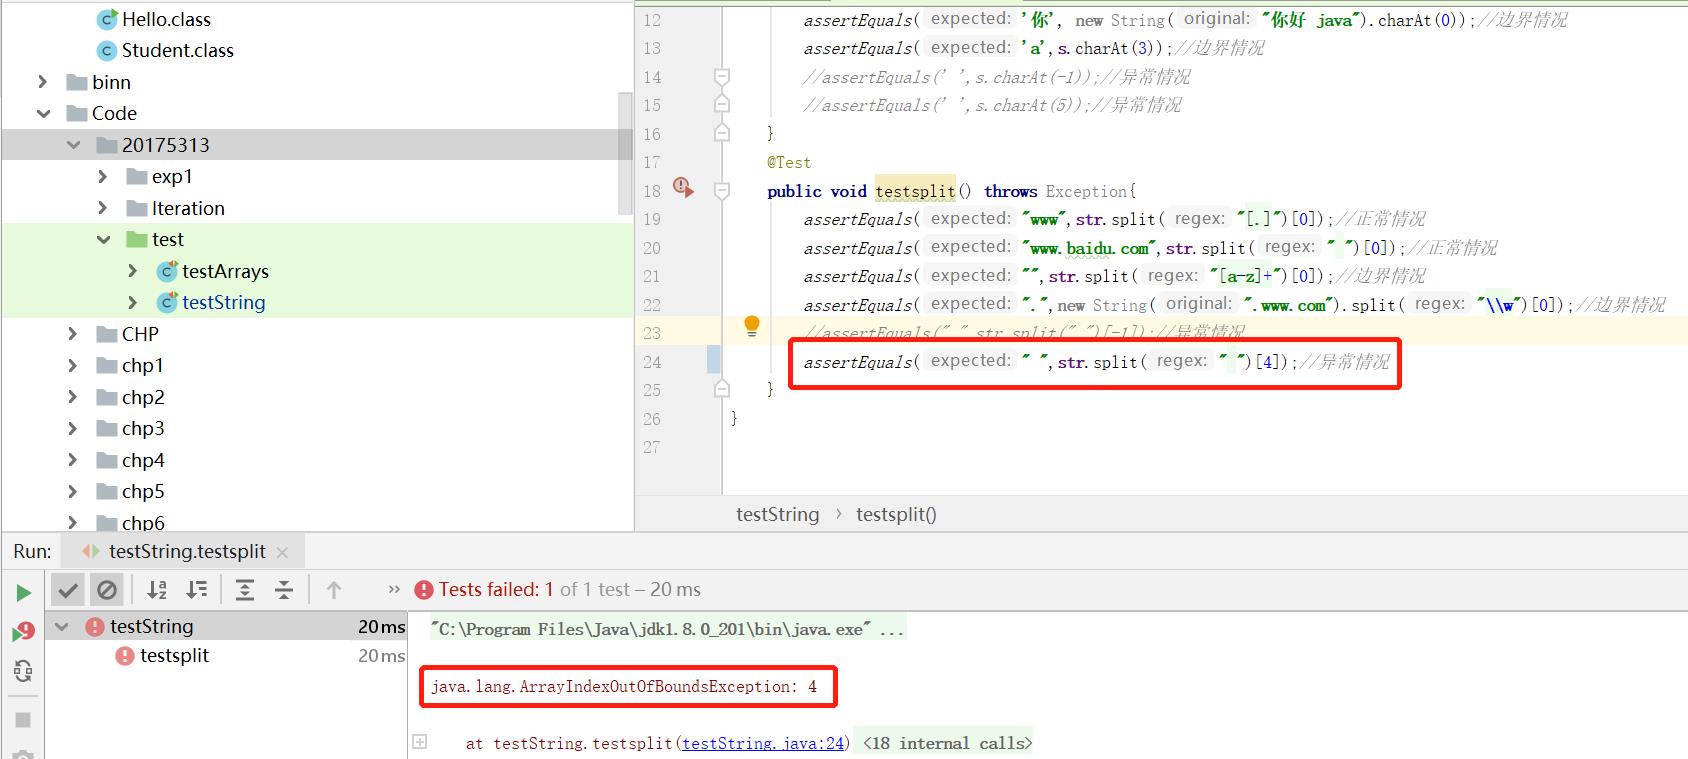Sort test results alphabetically
Image resolution: width=1688 pixels, height=759 pixels.
157,590
